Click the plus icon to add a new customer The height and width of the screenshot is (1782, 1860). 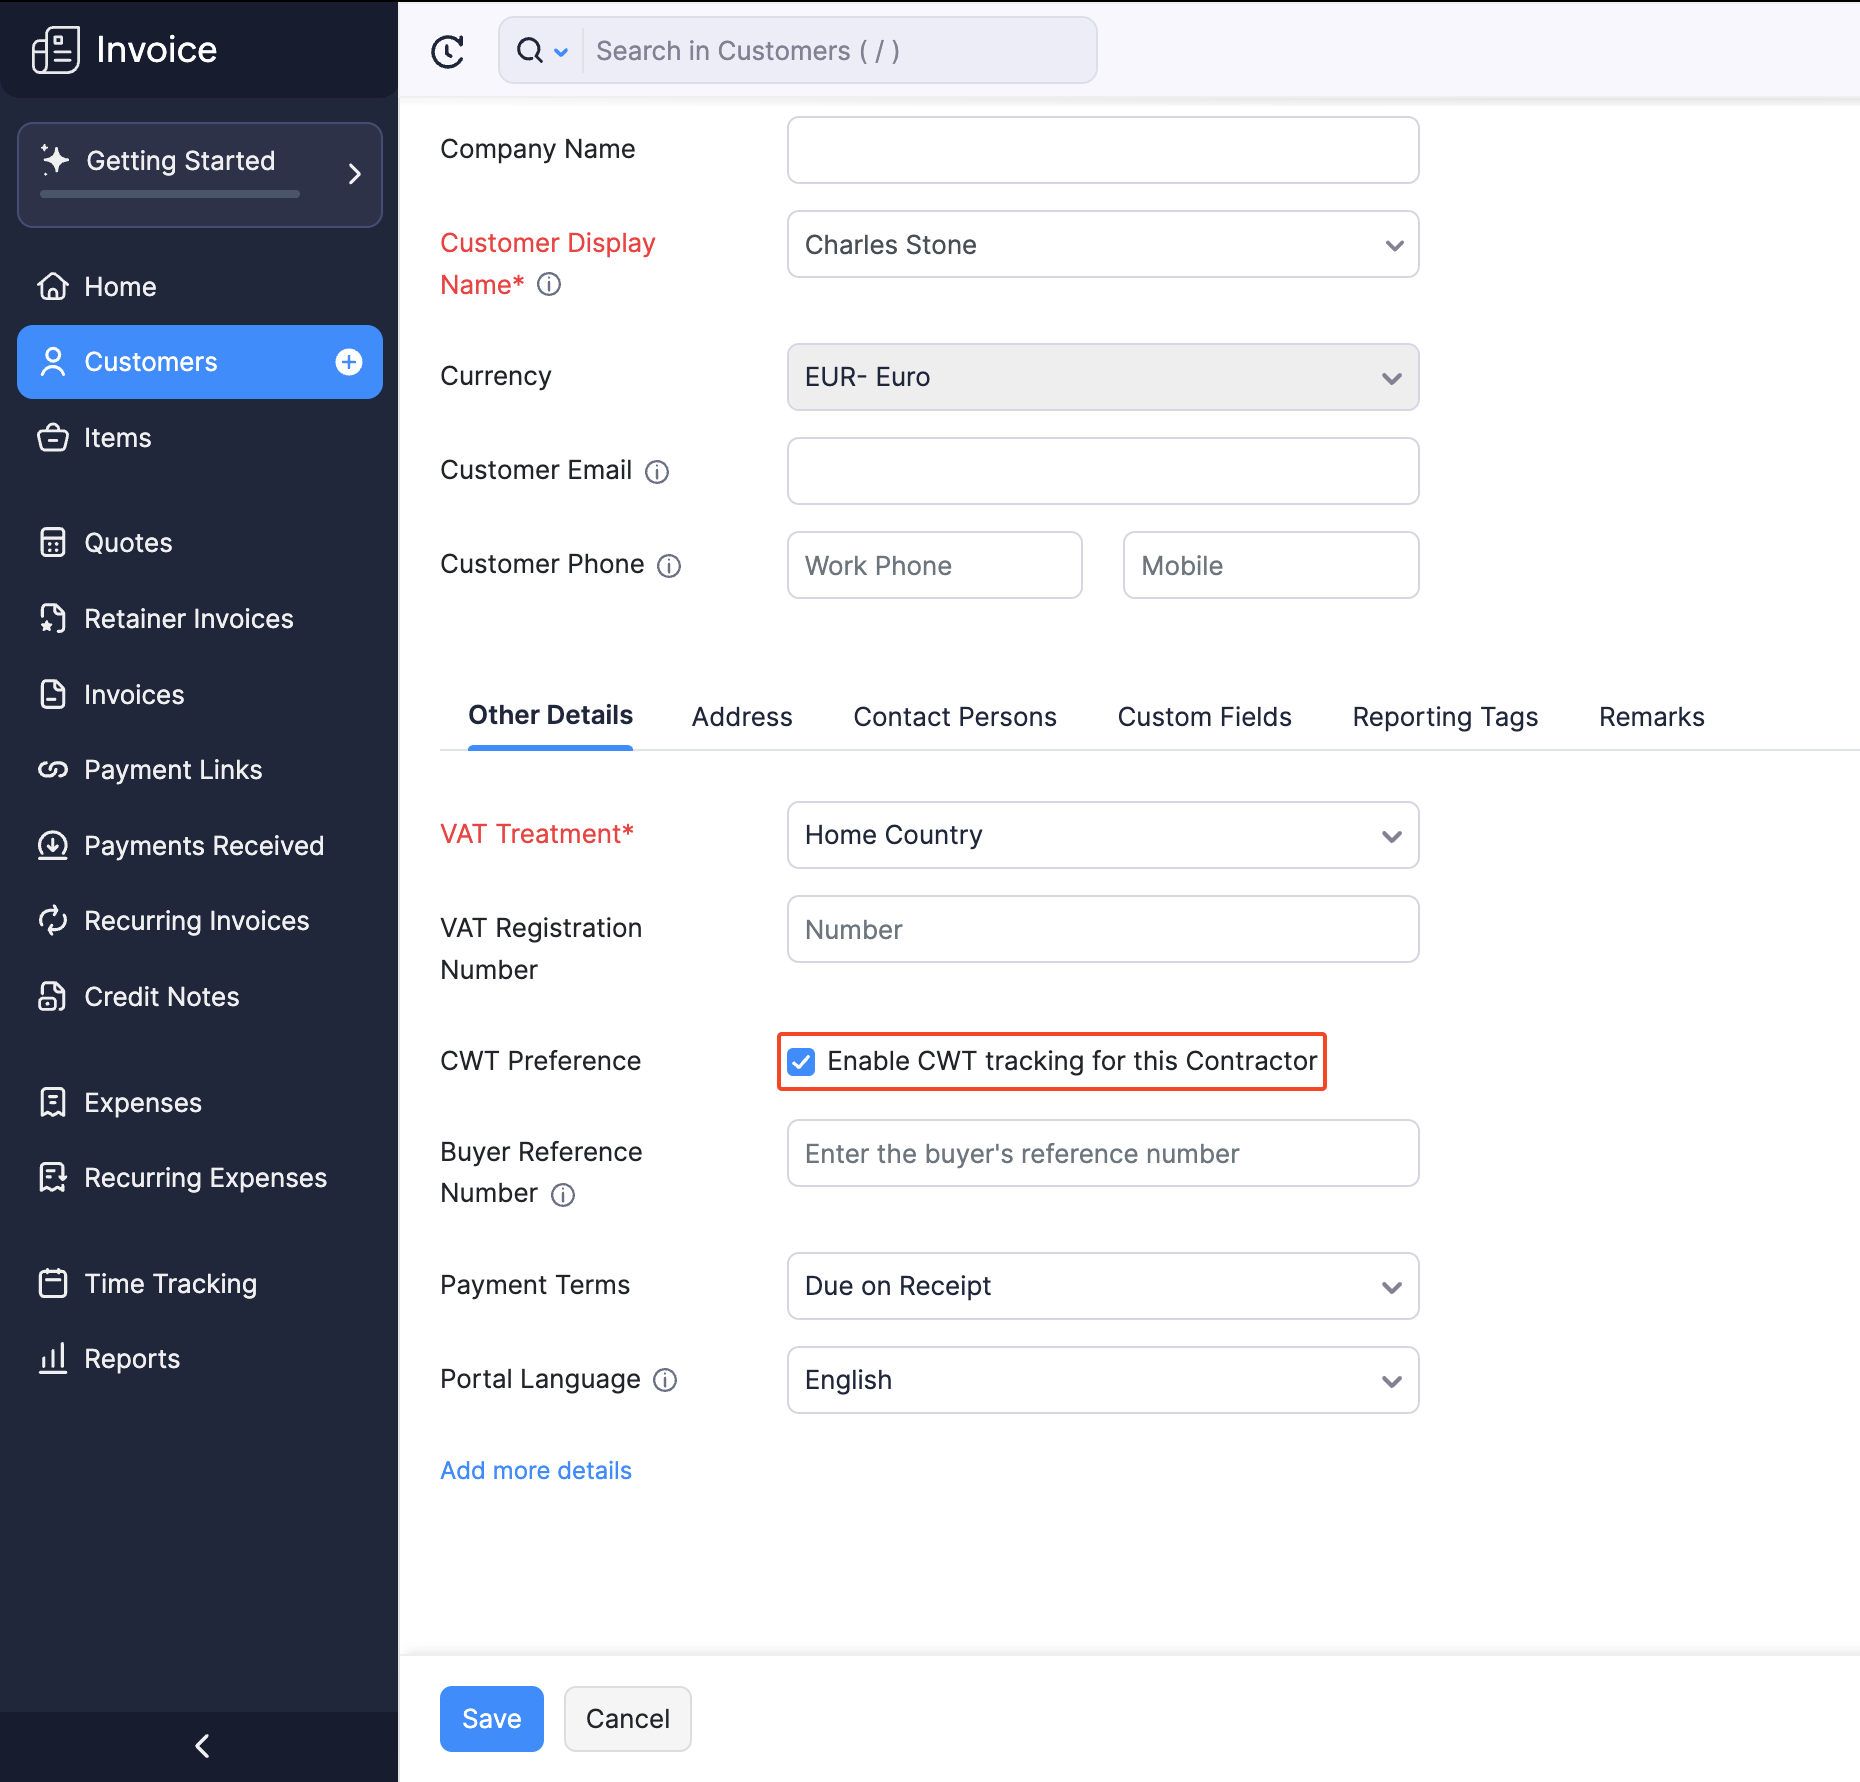348,362
